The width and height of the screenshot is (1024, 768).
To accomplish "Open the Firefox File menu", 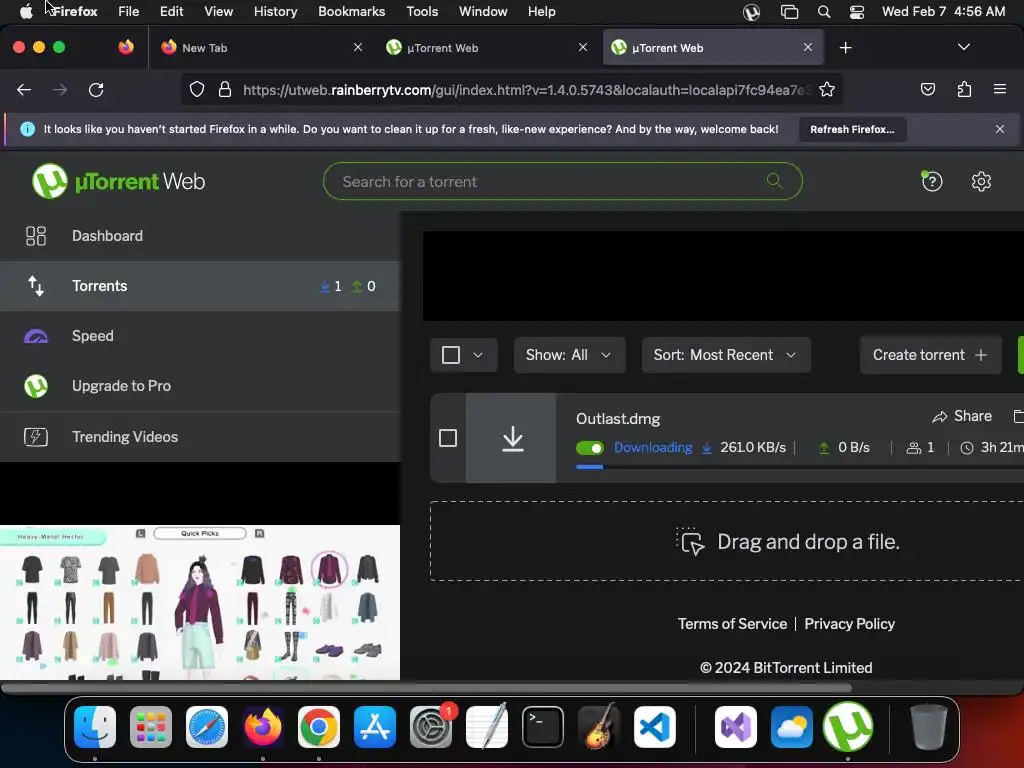I will pyautogui.click(x=129, y=11).
